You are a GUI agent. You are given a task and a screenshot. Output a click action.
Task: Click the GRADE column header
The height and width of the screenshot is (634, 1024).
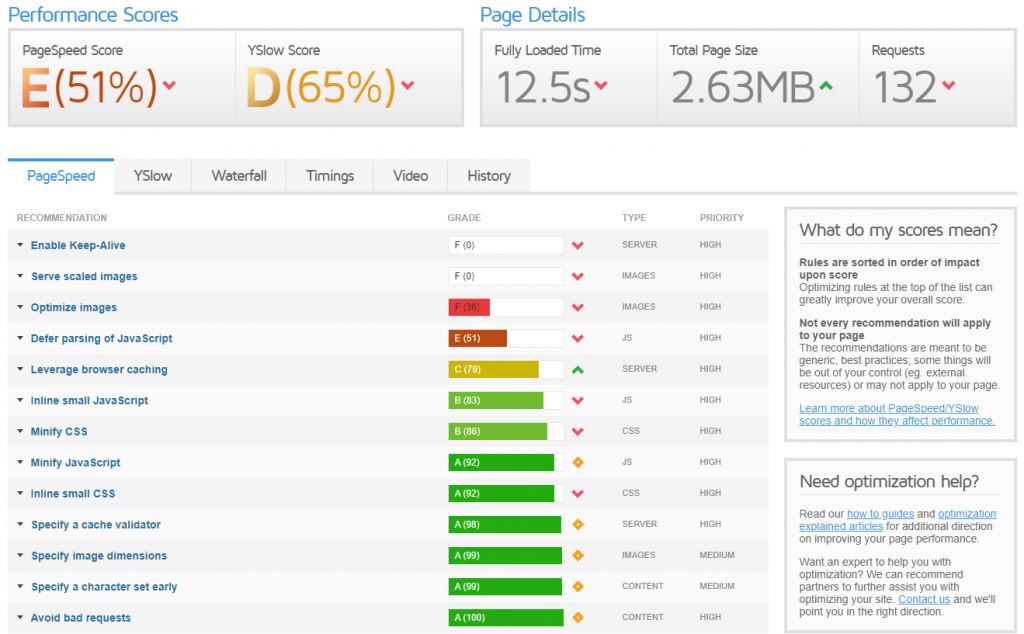[464, 217]
